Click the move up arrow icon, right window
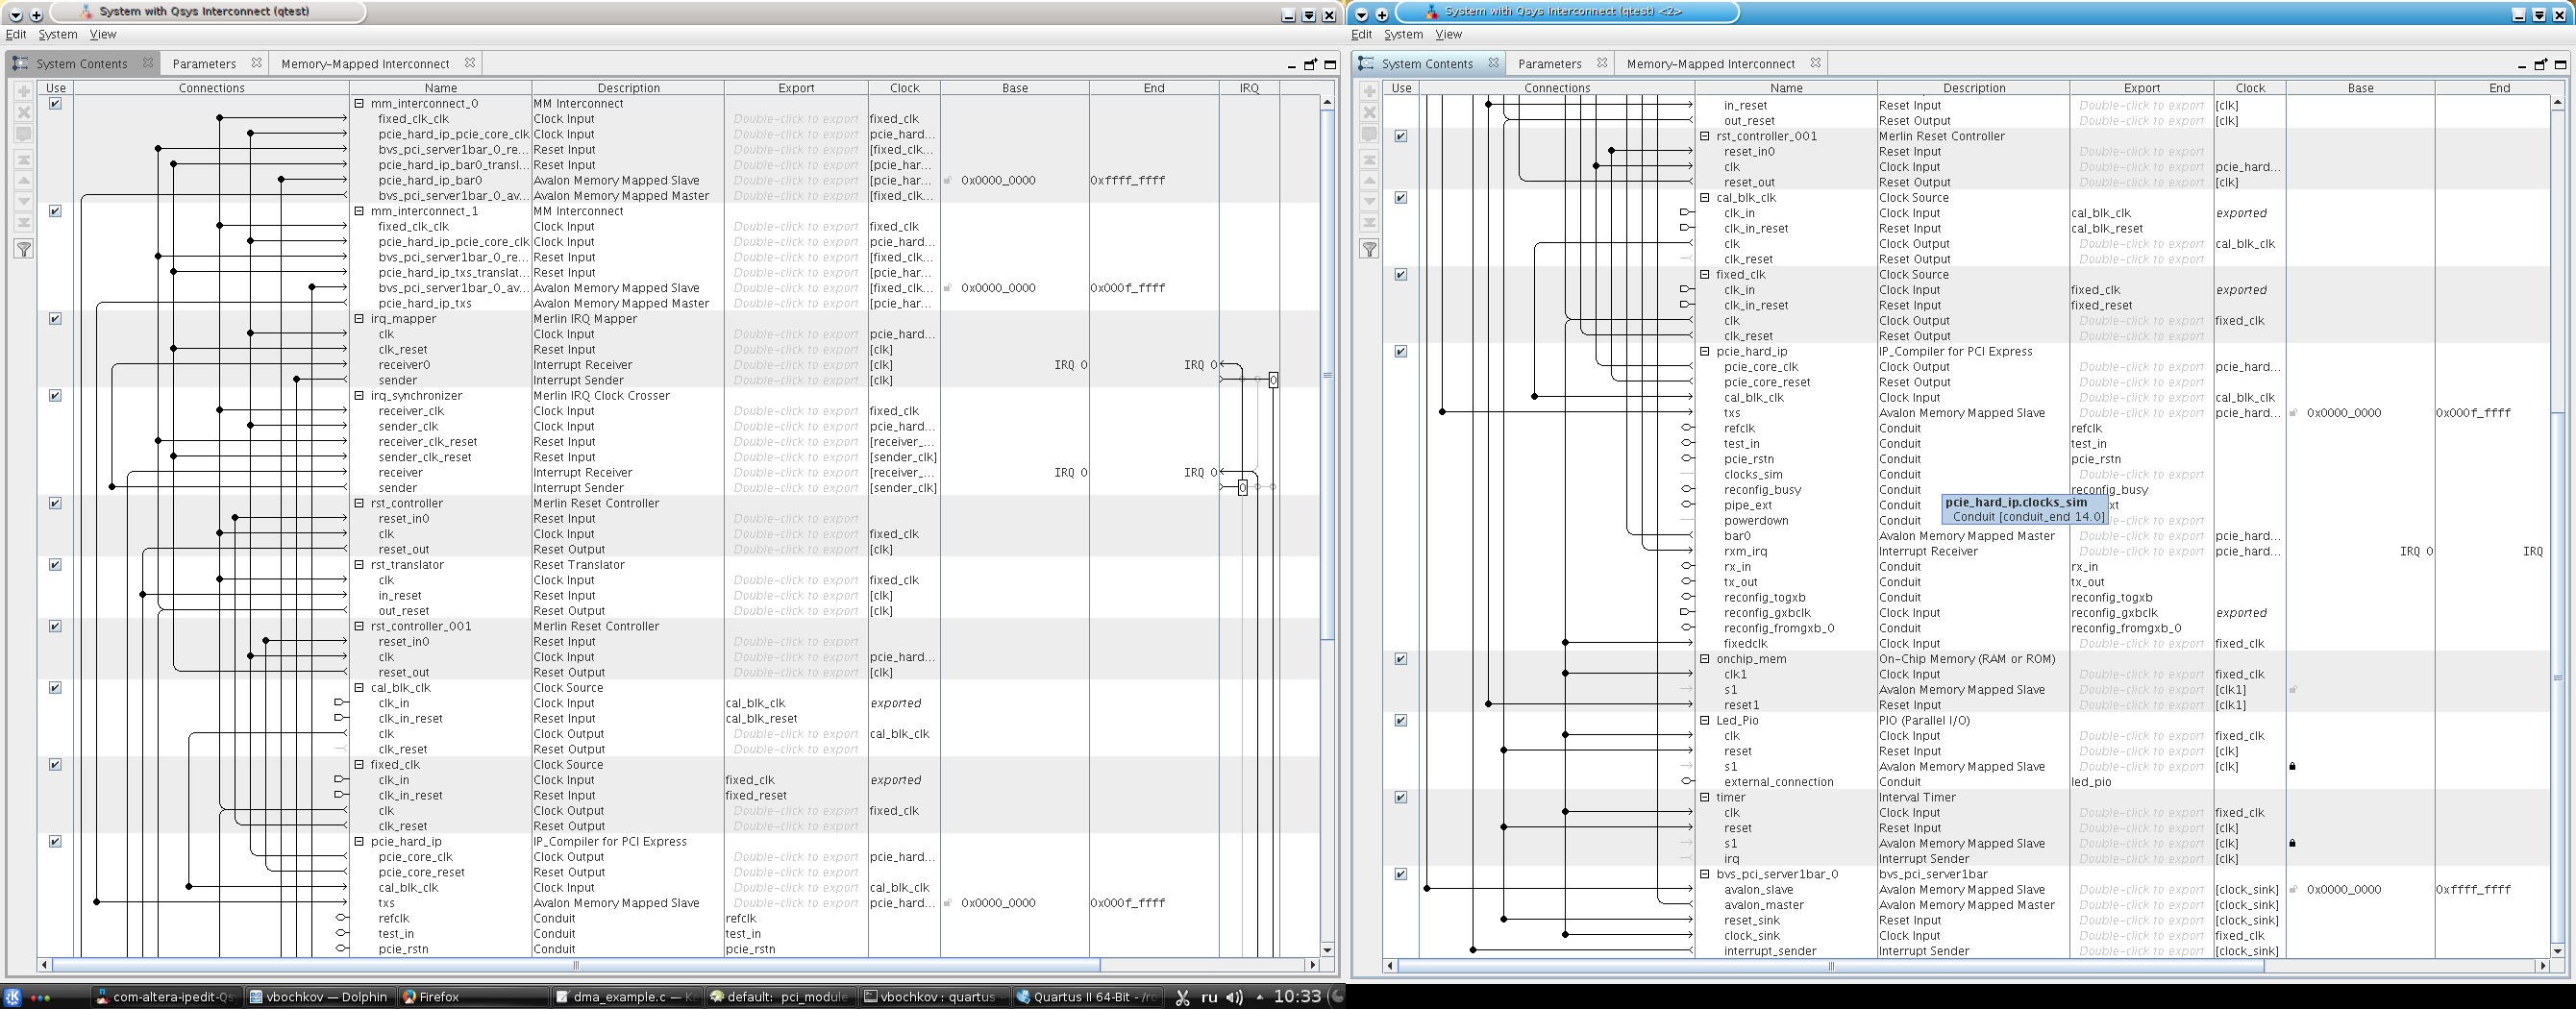 tap(1370, 180)
